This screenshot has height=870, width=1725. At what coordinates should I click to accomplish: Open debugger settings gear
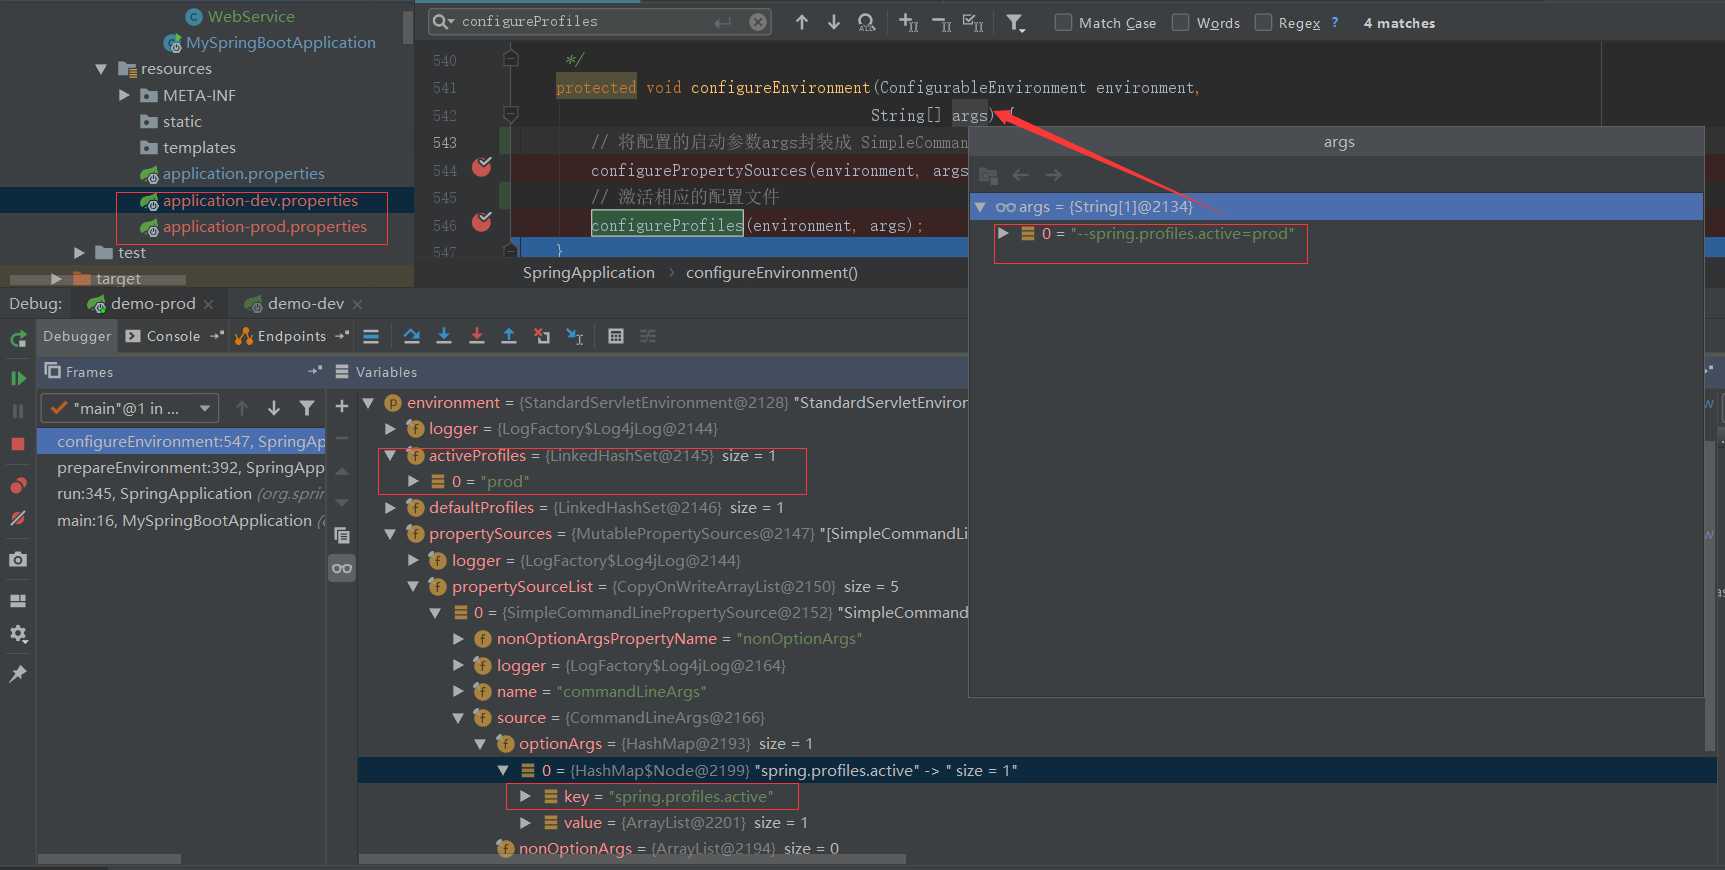pos(18,634)
